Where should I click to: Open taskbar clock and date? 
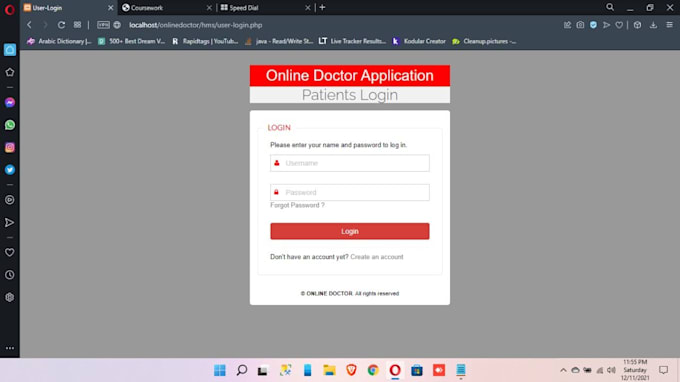coord(635,370)
